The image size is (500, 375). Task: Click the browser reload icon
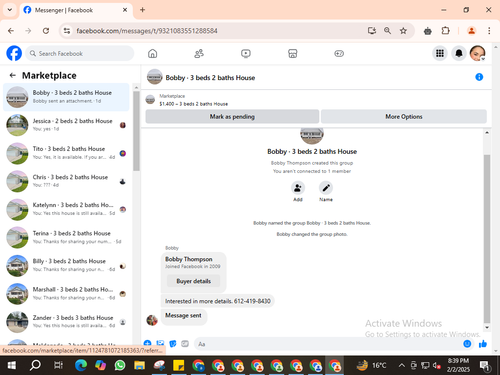coord(46,31)
